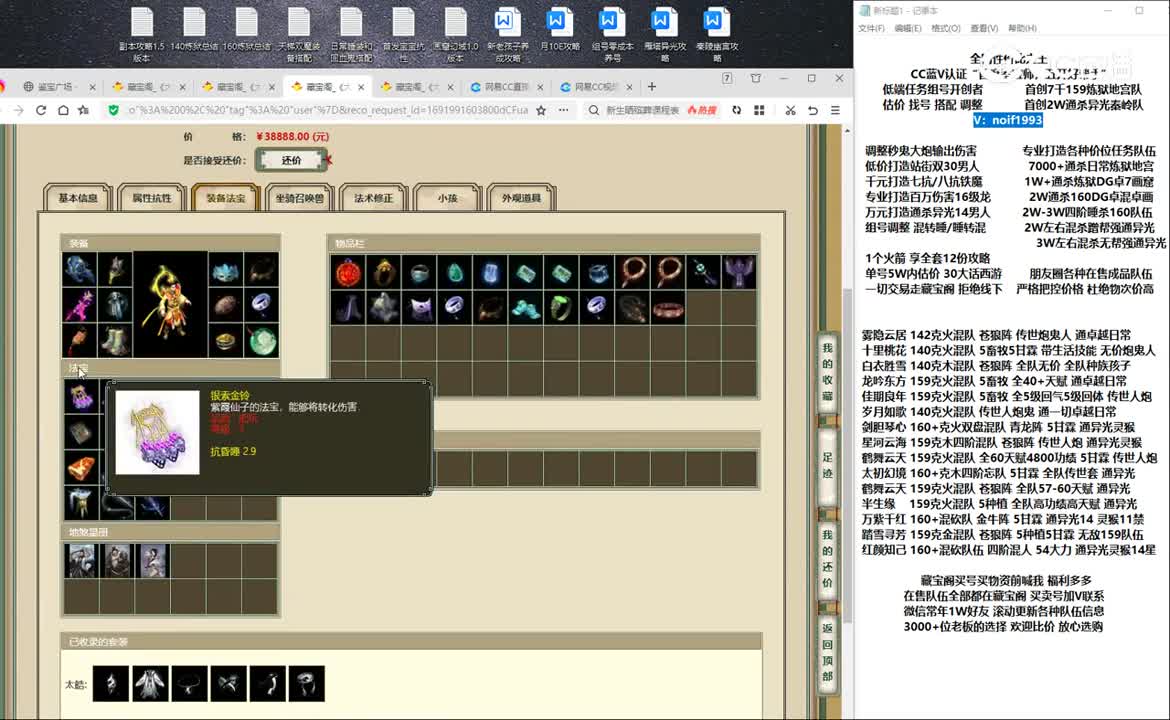Click the browser address bar URL field
Viewport: 1170px width, 720px height.
(x=327, y=110)
